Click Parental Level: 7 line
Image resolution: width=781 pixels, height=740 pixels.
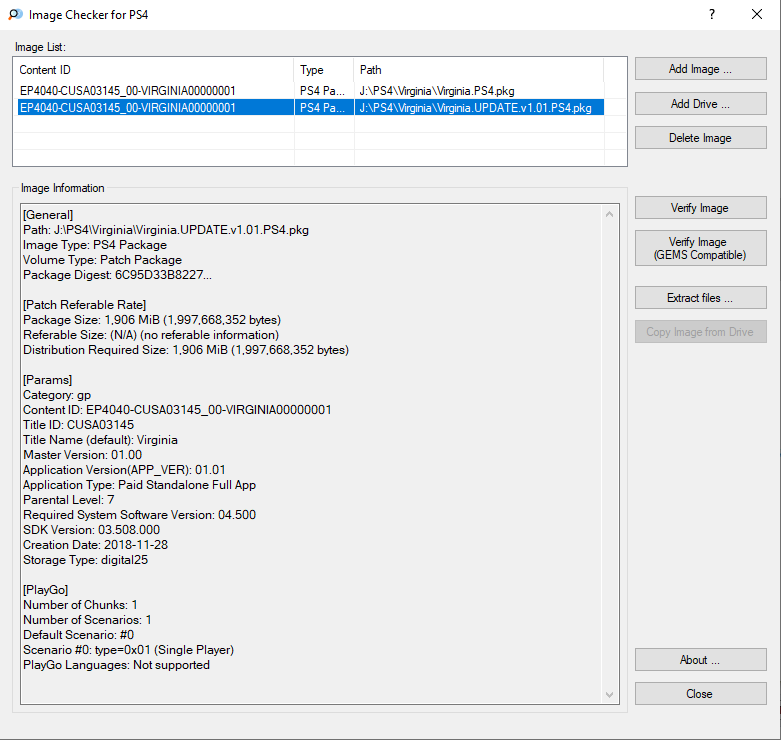69,499
